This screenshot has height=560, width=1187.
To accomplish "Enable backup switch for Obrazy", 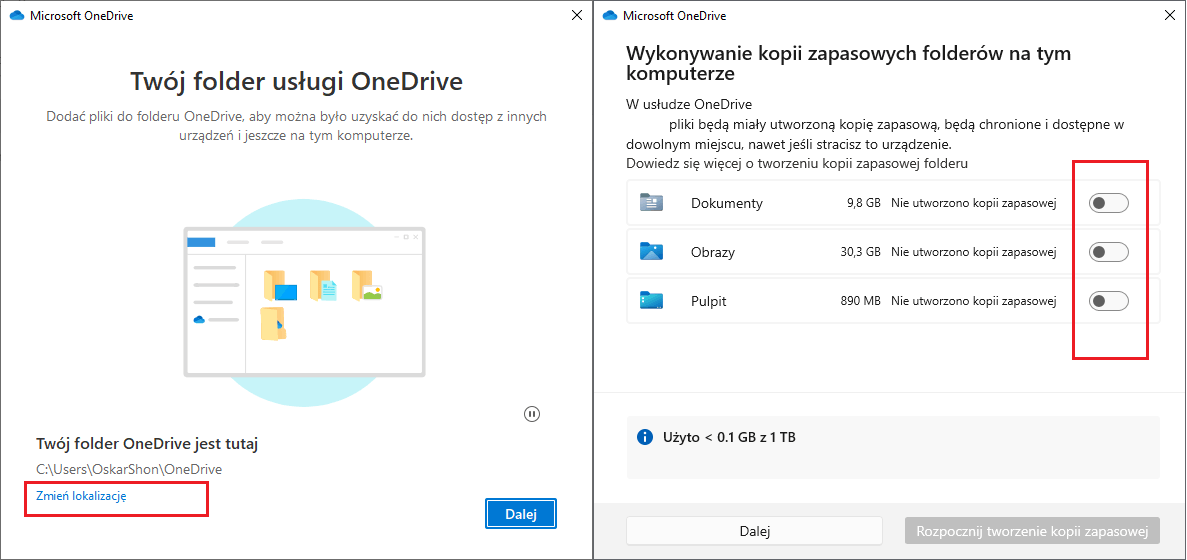I will (x=1108, y=252).
